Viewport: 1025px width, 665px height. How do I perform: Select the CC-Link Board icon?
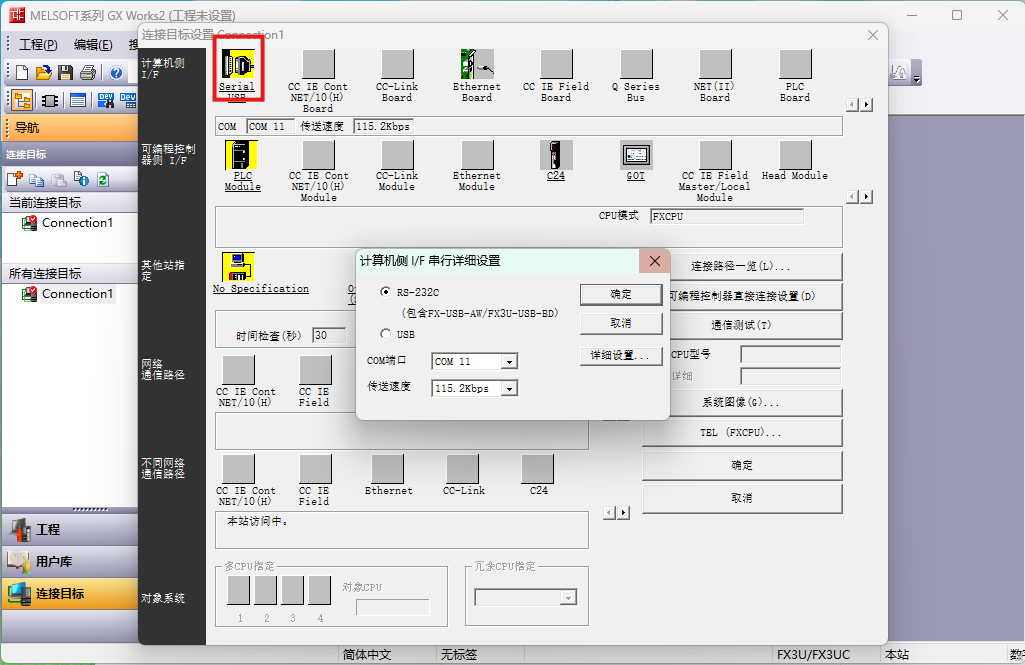[397, 64]
